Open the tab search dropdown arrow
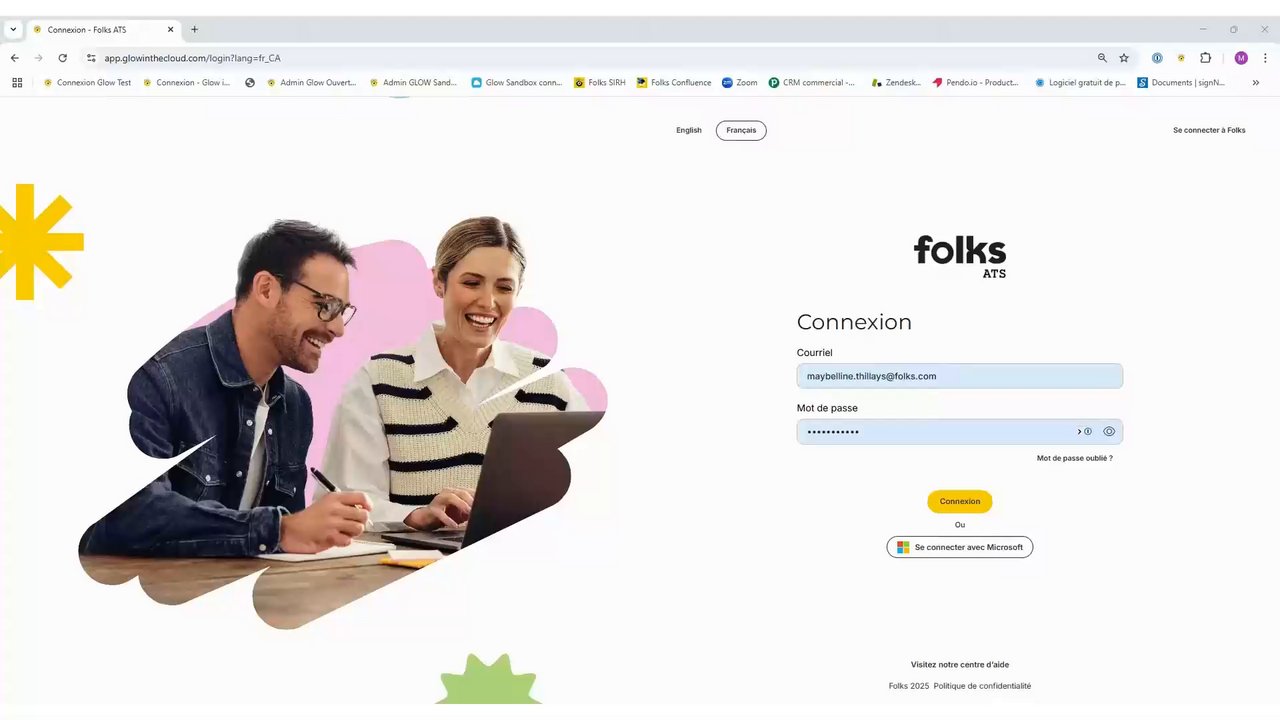This screenshot has width=1280, height=720. 13,29
